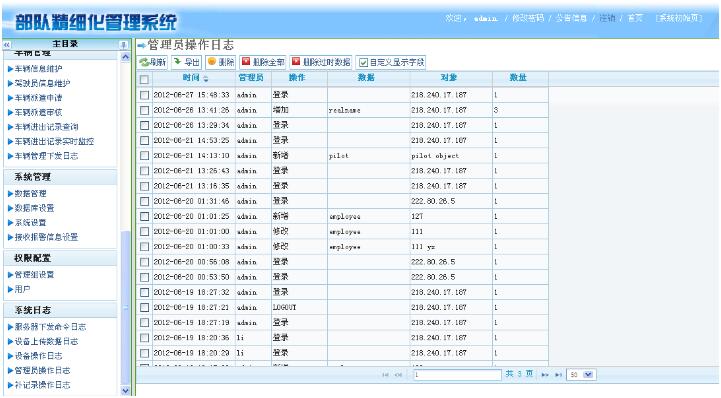Screen dimensions: 721x398
Task: Check the row with data 'realname'
Action: click(144, 110)
